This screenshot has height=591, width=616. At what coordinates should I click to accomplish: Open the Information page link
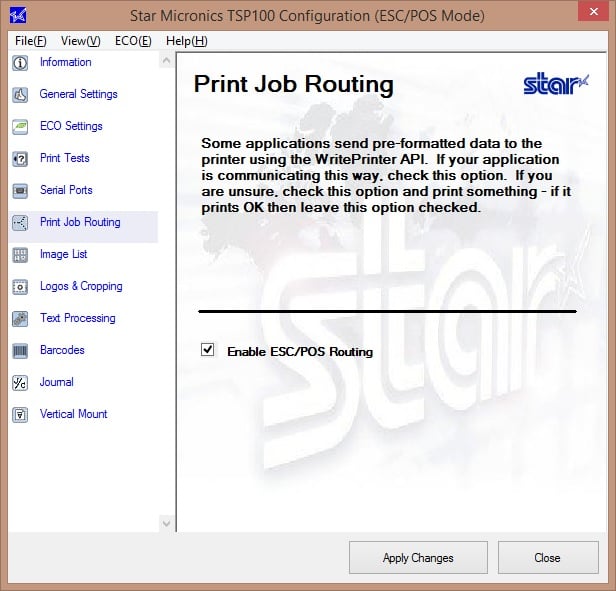[66, 62]
